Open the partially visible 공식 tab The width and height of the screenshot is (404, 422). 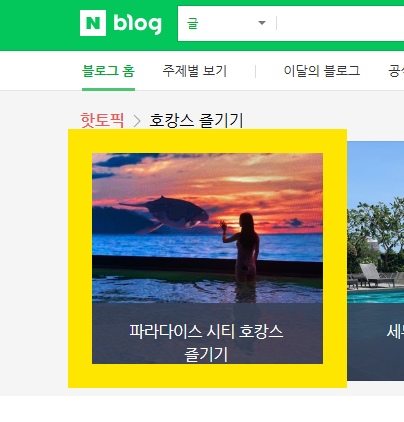point(396,71)
